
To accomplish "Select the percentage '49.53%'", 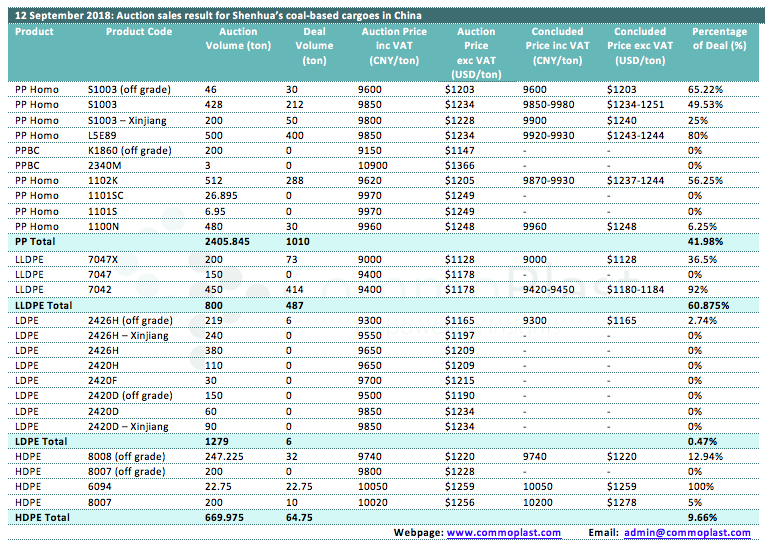I will pos(705,105).
